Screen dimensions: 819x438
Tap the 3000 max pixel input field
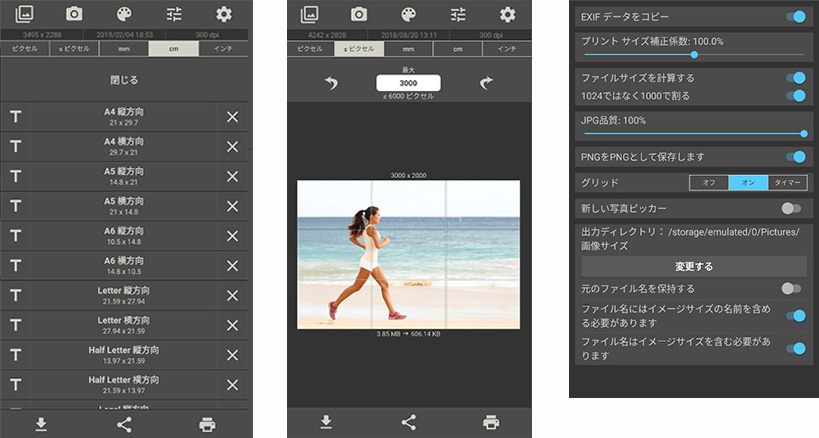tap(408, 83)
